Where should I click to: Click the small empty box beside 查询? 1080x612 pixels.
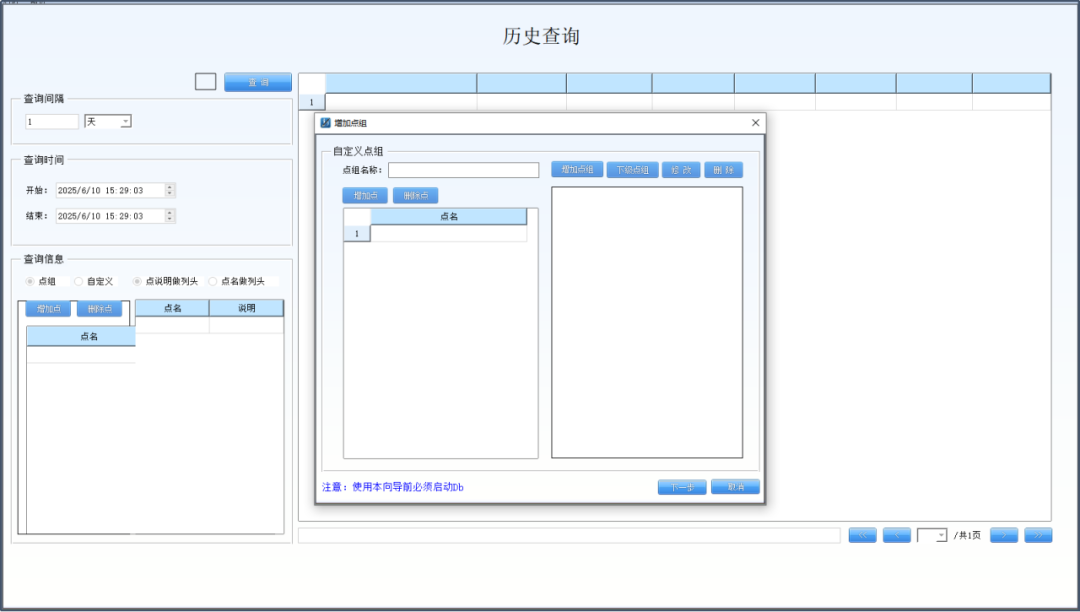[x=205, y=82]
